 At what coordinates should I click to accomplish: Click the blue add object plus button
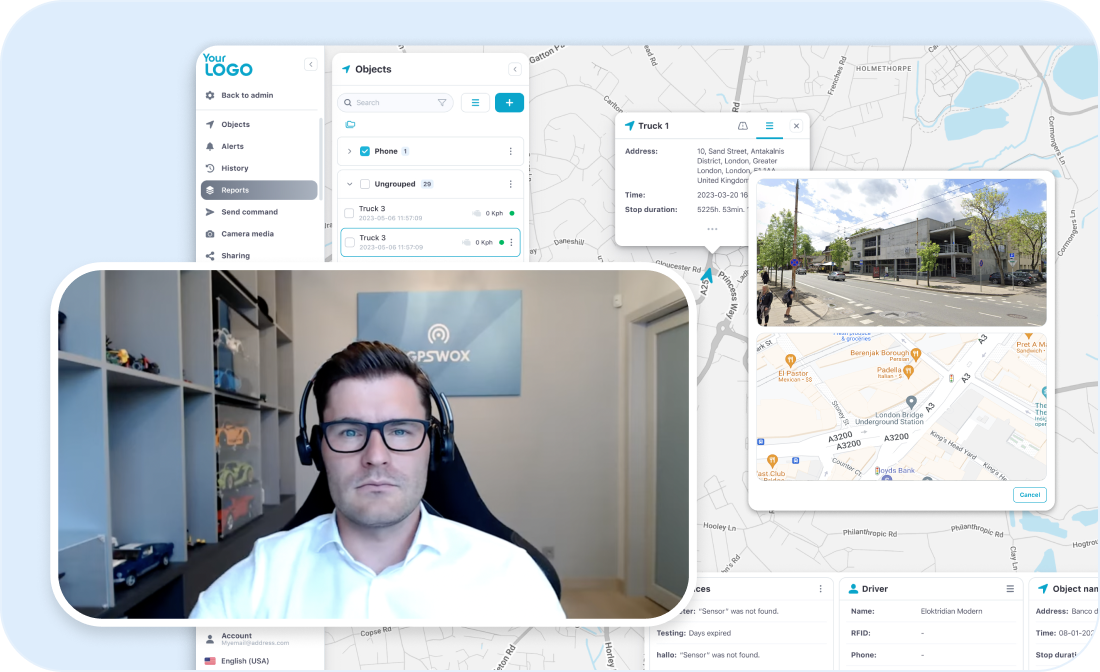[509, 102]
